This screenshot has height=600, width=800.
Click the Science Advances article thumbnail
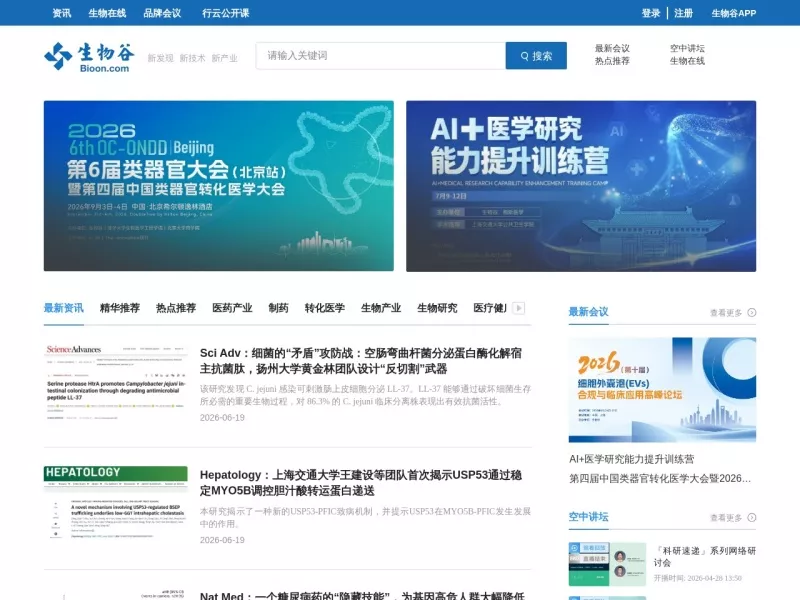click(116, 382)
